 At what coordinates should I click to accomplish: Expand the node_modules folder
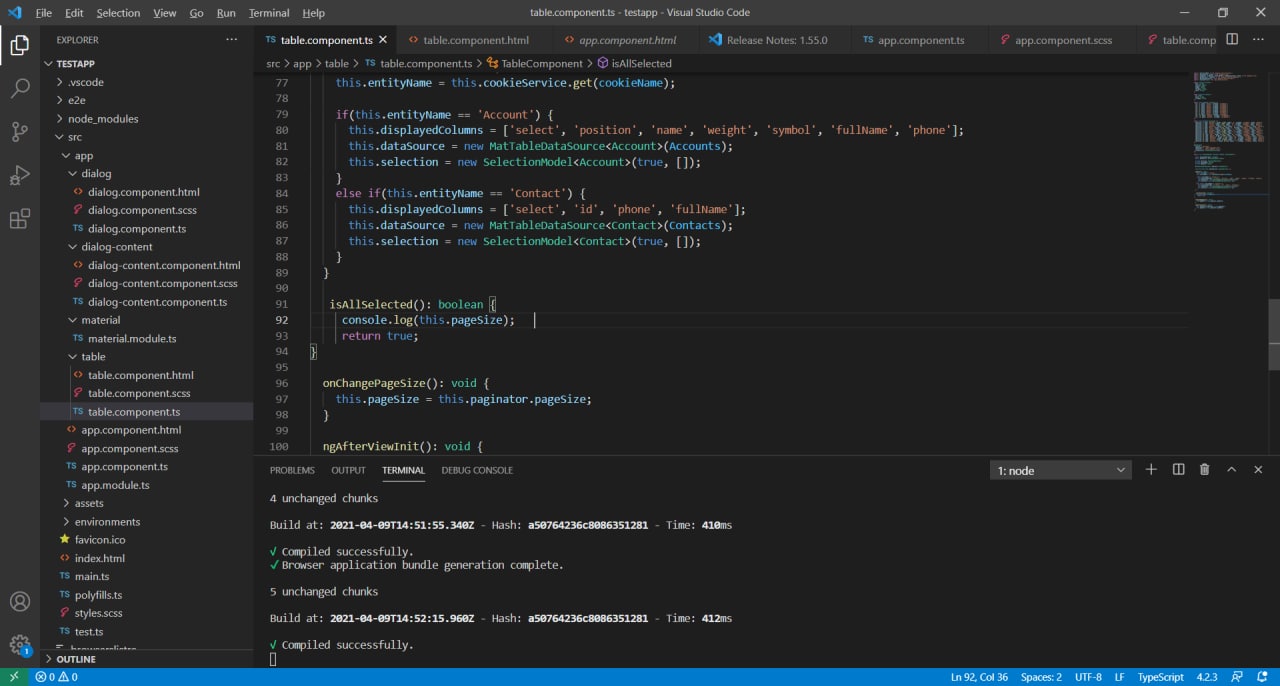pos(102,119)
